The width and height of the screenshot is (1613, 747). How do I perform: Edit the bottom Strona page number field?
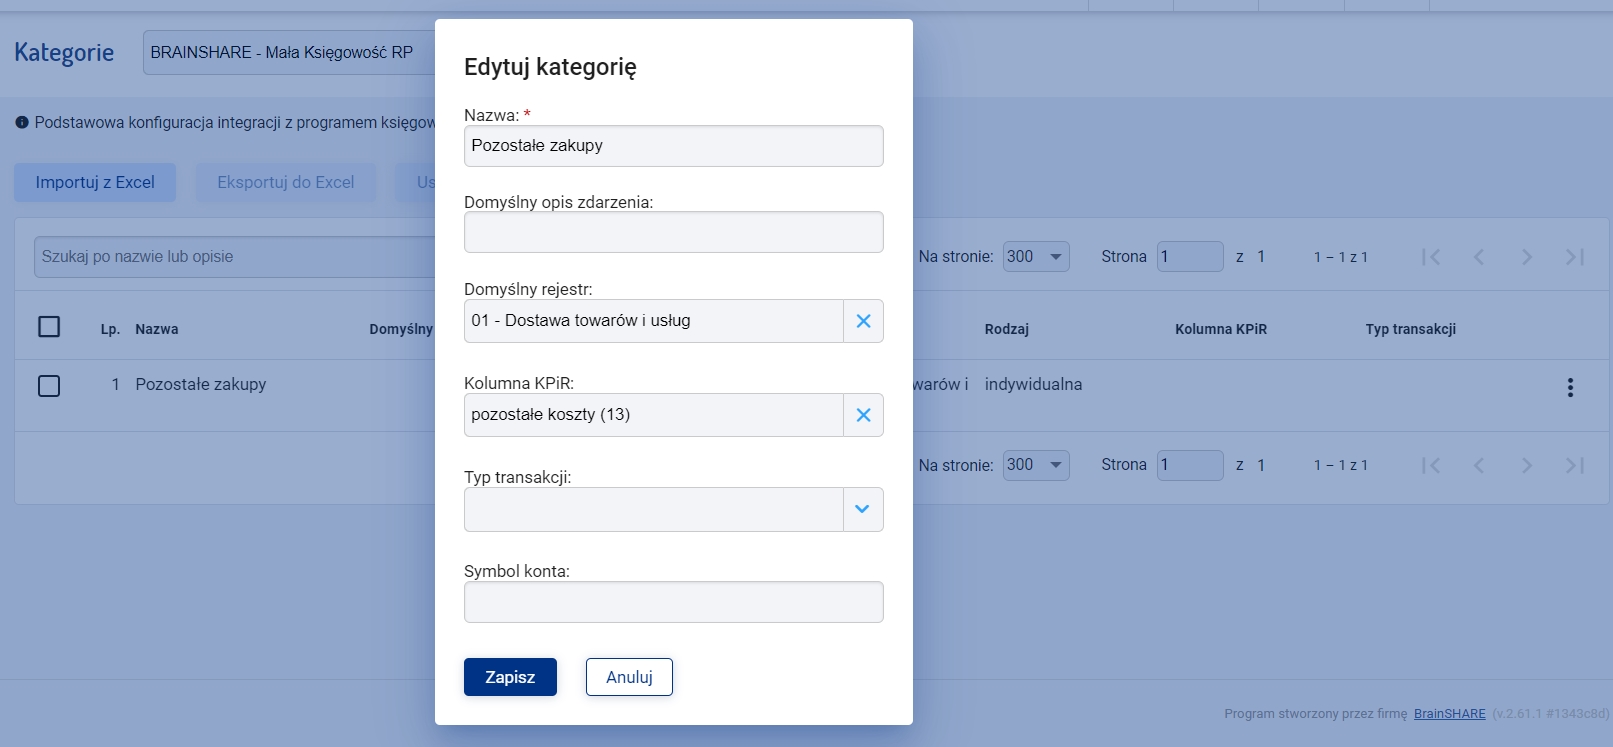pos(1190,465)
